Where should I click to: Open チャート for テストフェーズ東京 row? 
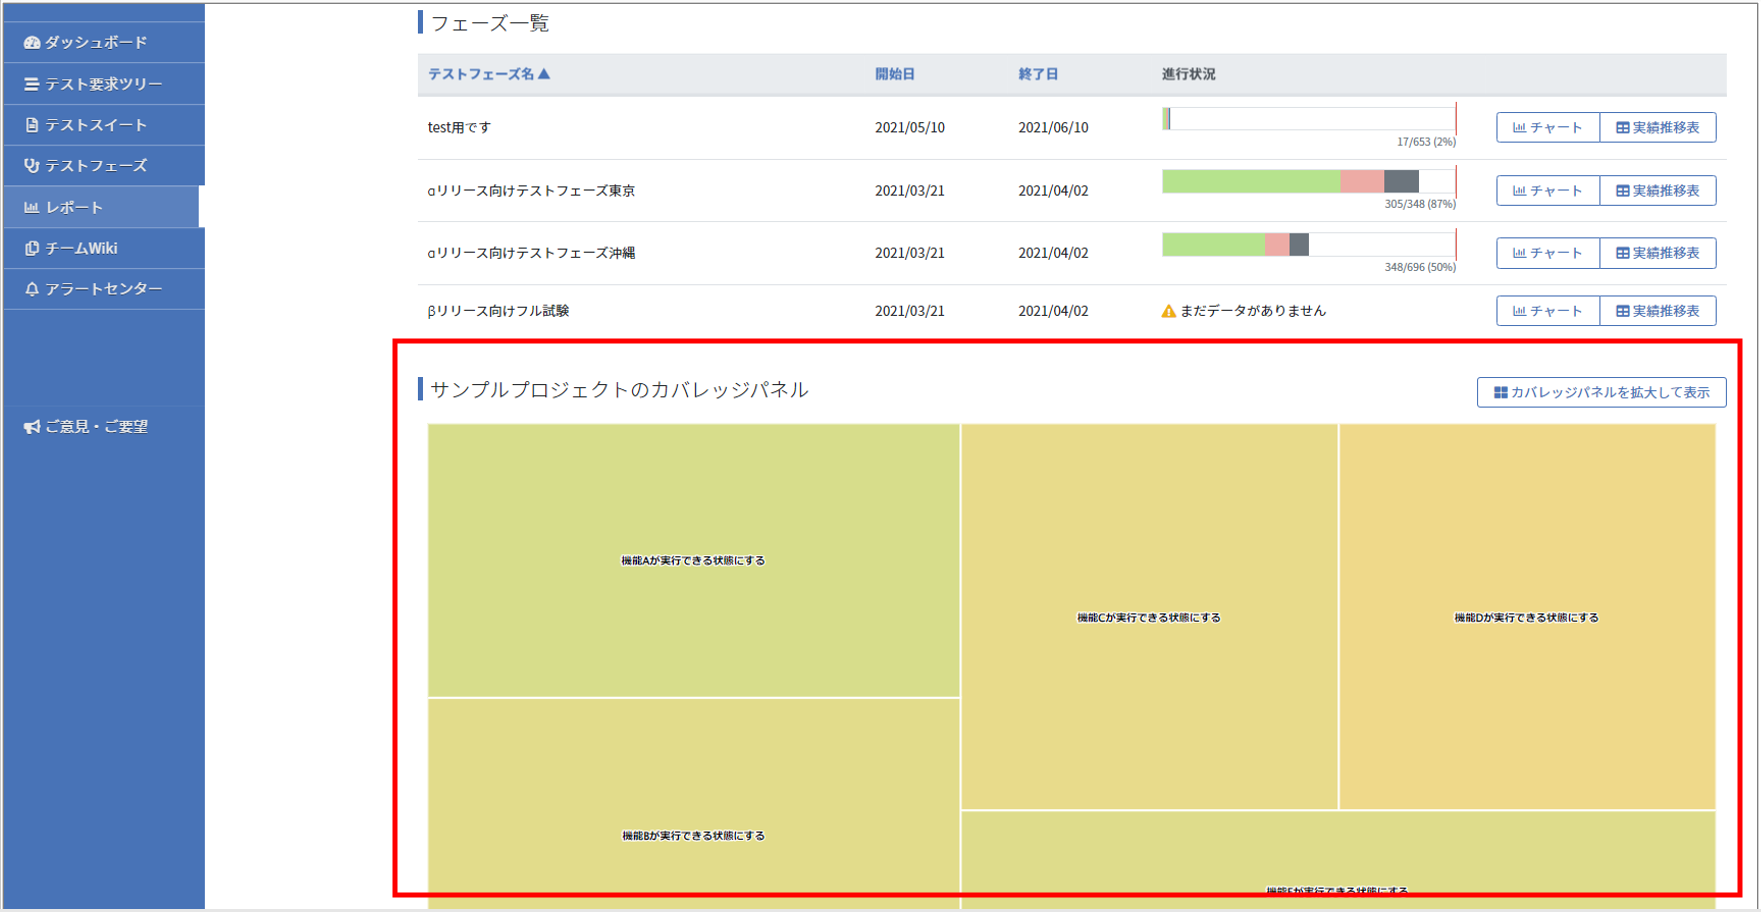coord(1548,191)
